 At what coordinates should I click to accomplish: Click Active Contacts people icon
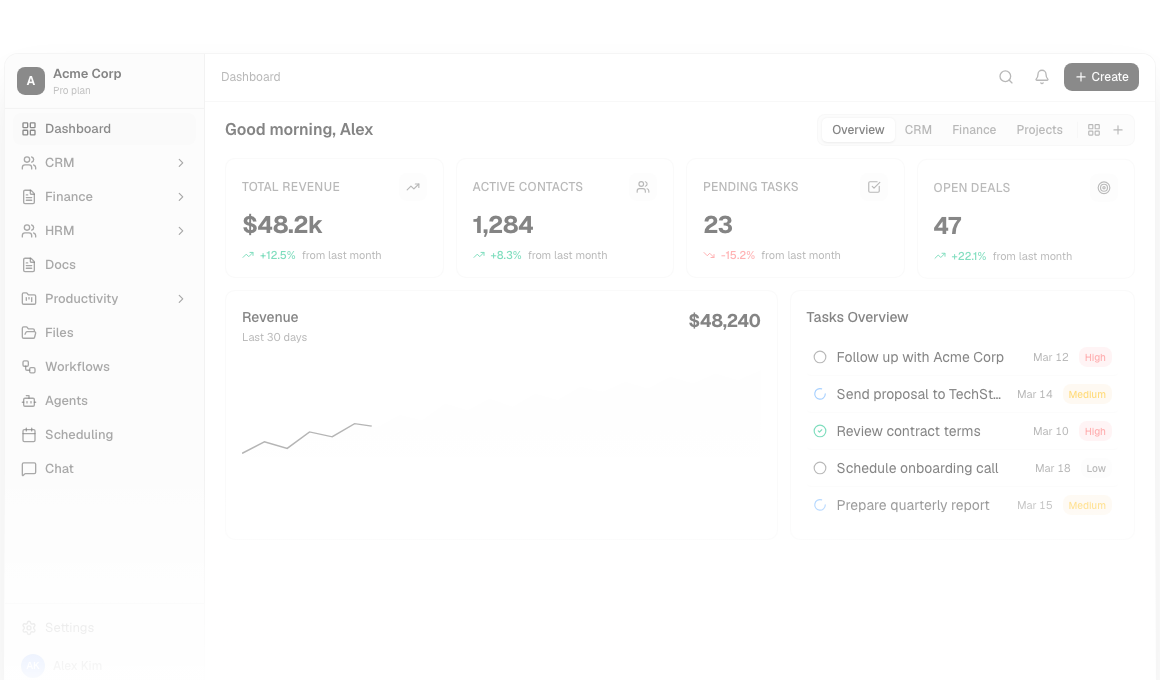643,187
